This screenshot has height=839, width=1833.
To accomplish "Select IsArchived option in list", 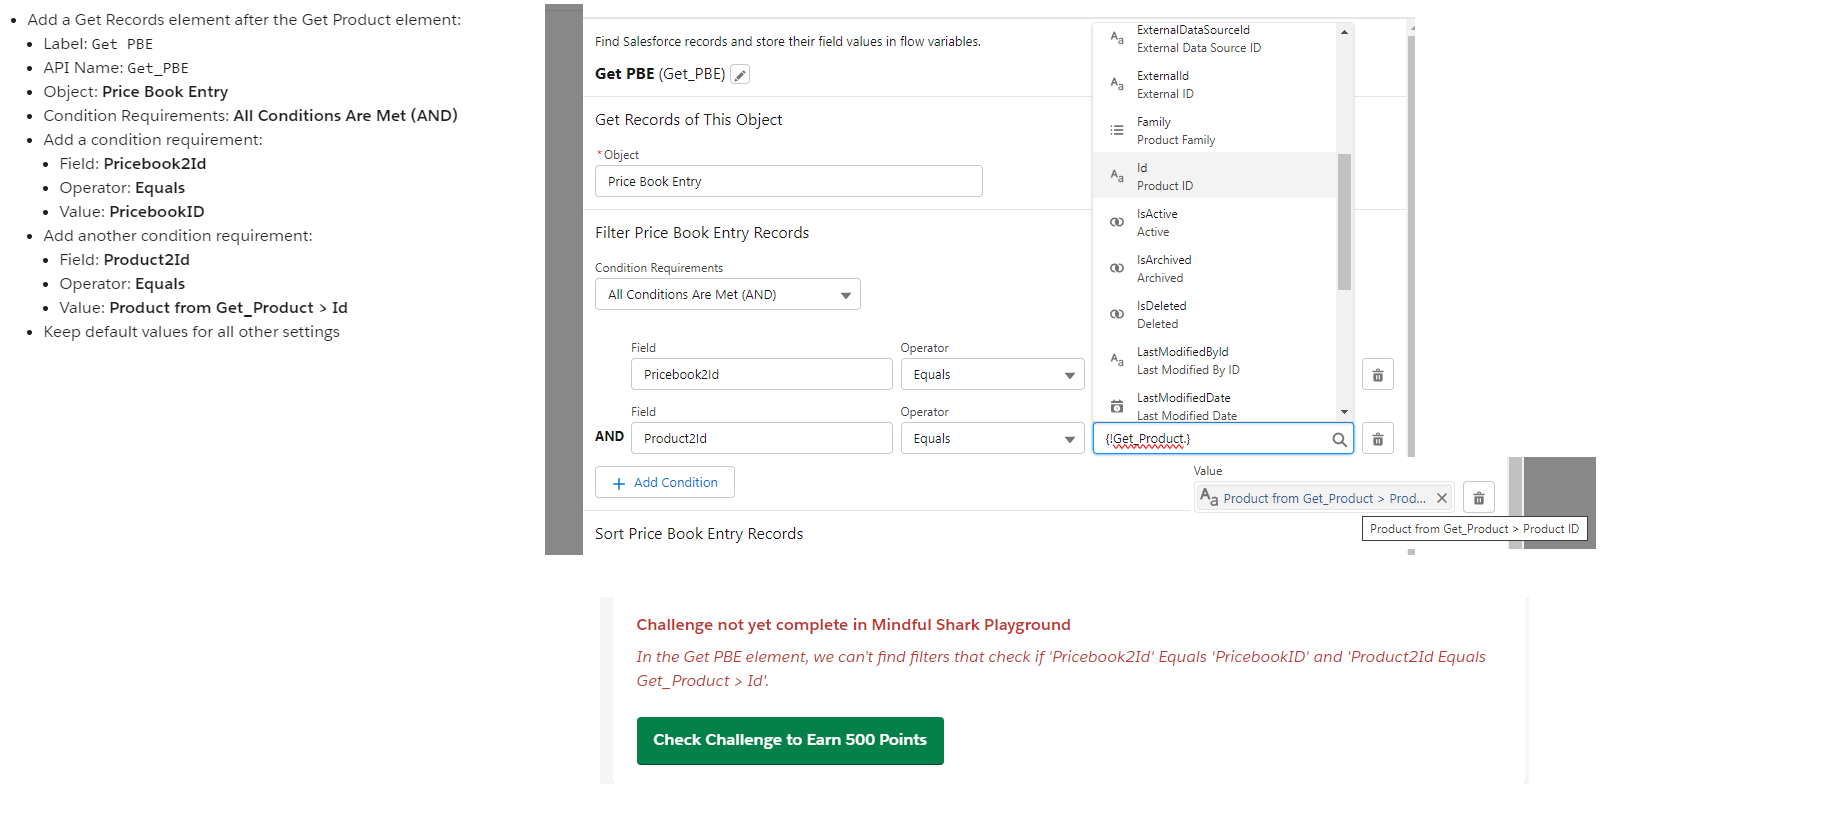I will click(x=1215, y=269).
